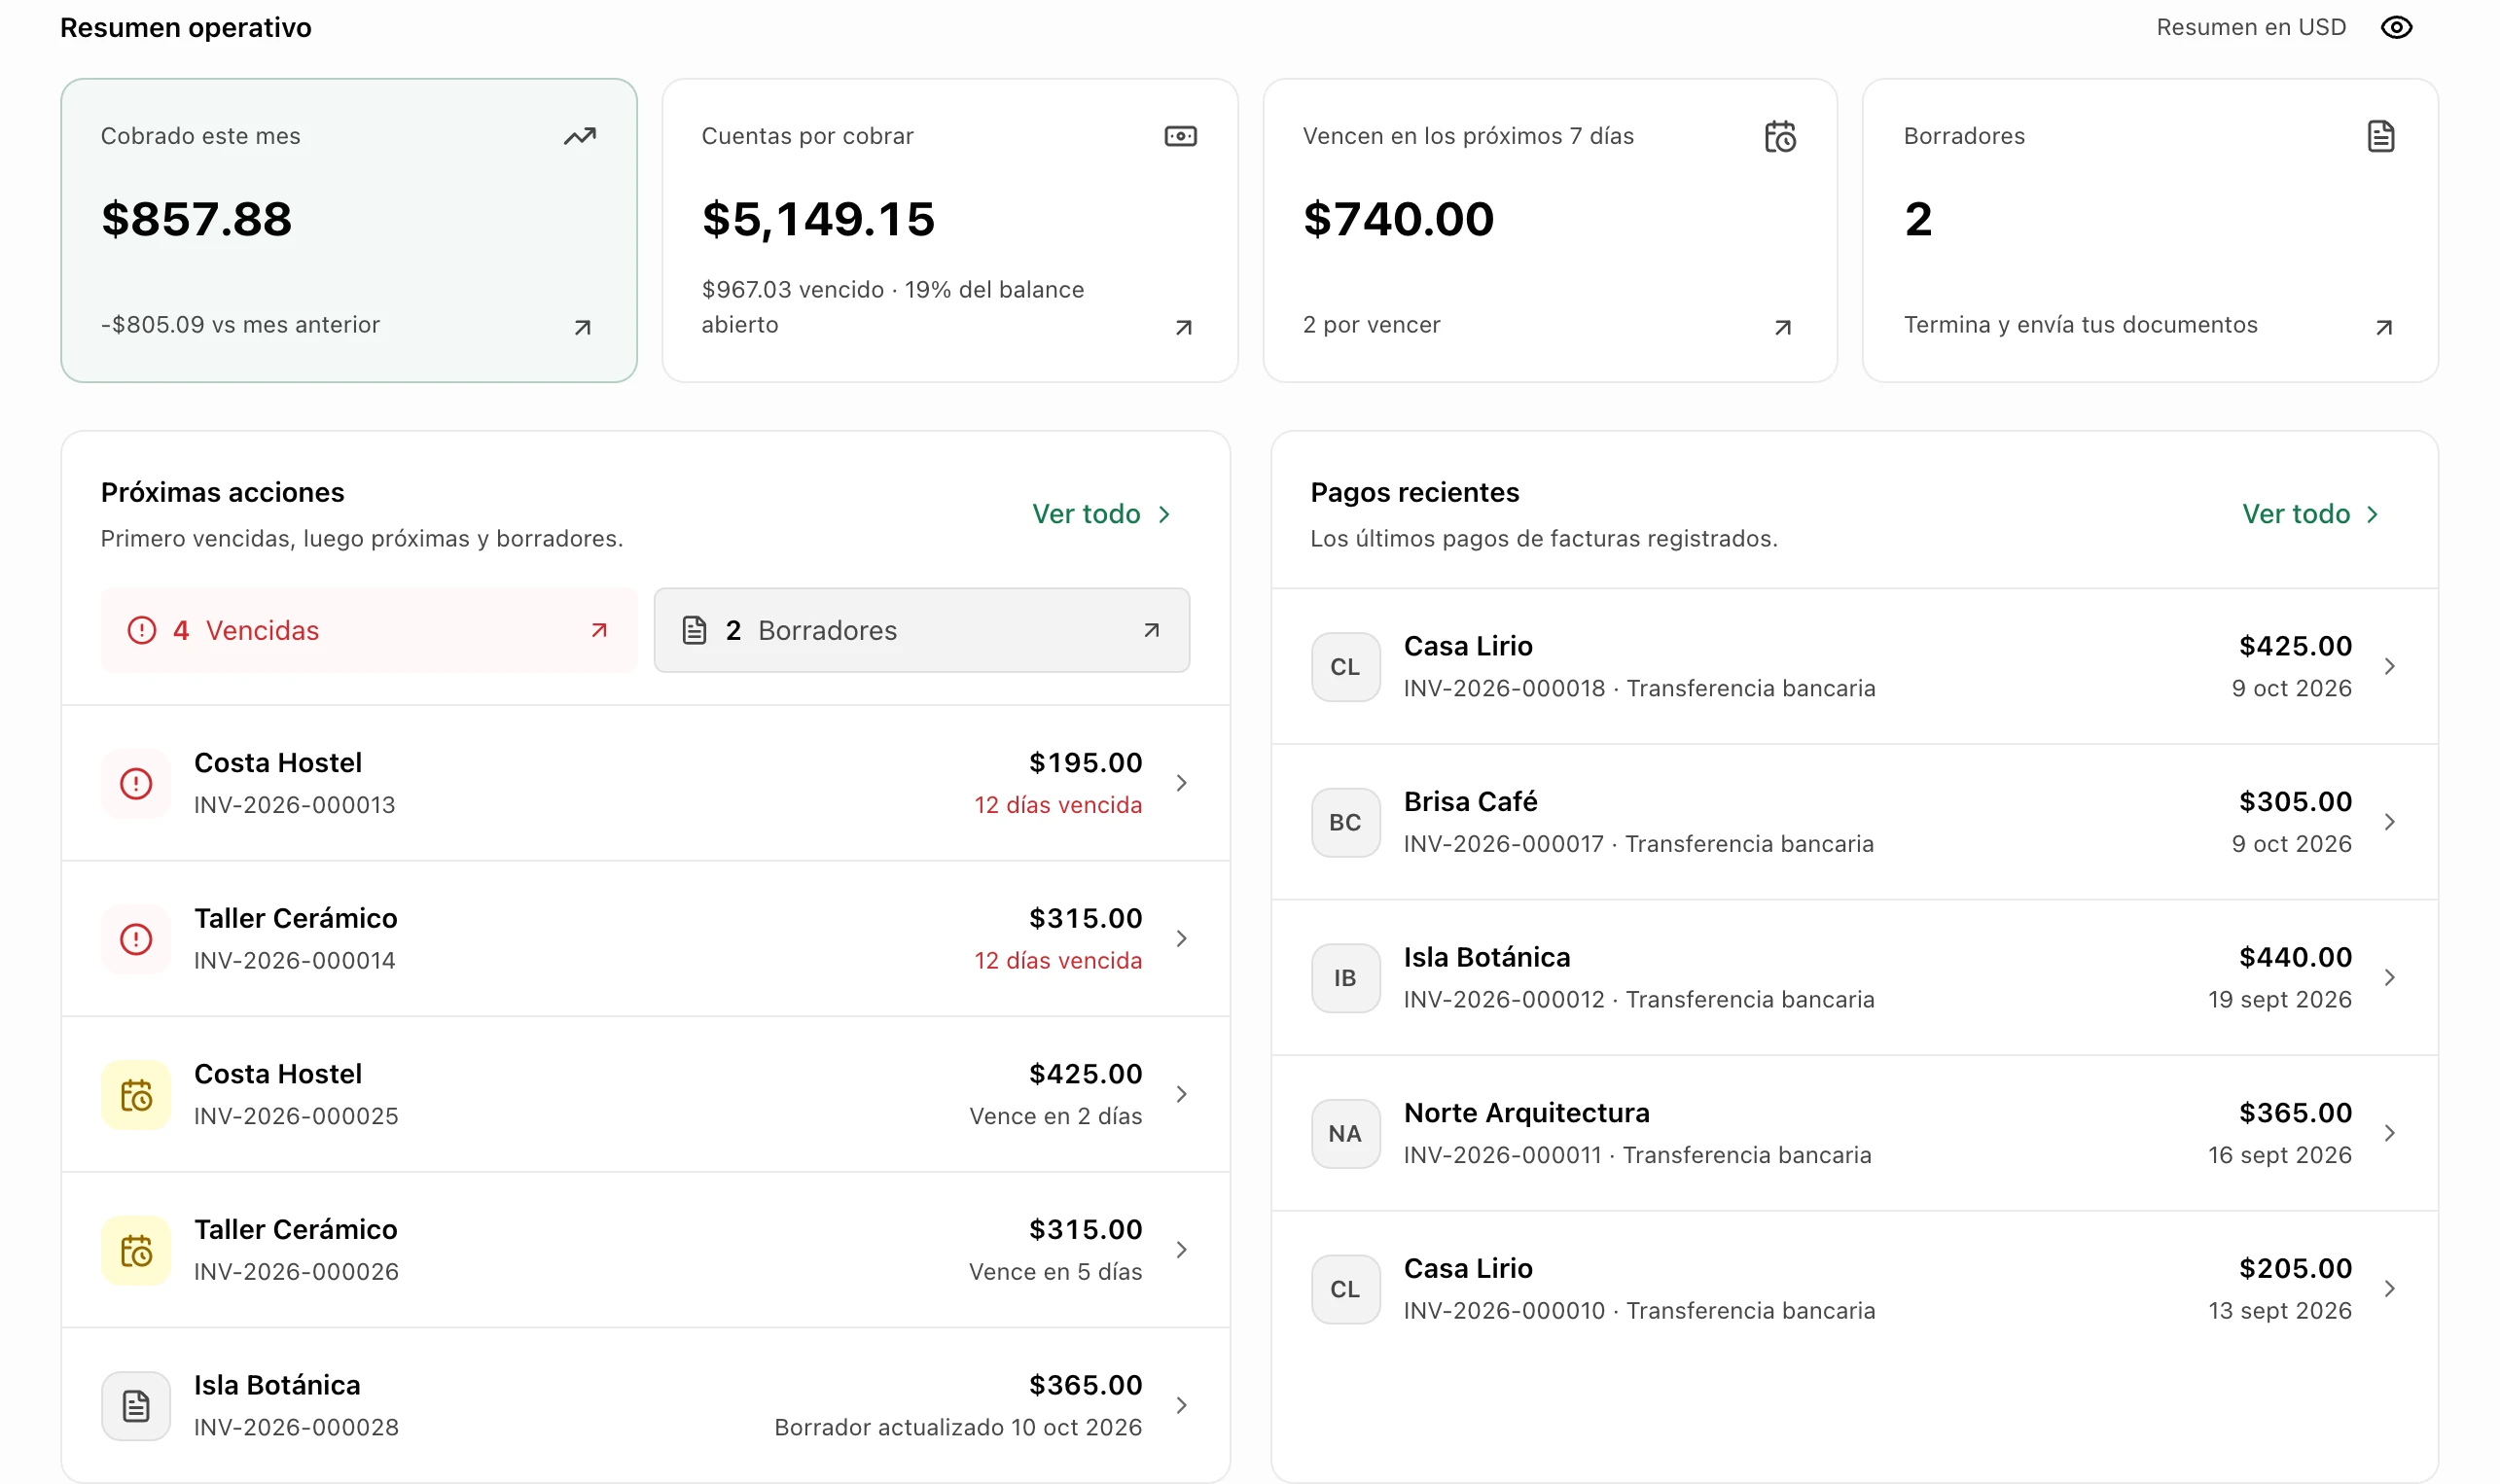Click calendar icon for Costa Hostel INV-2026-000025
Image resolution: width=2500 pixels, height=1484 pixels.
136,1095
